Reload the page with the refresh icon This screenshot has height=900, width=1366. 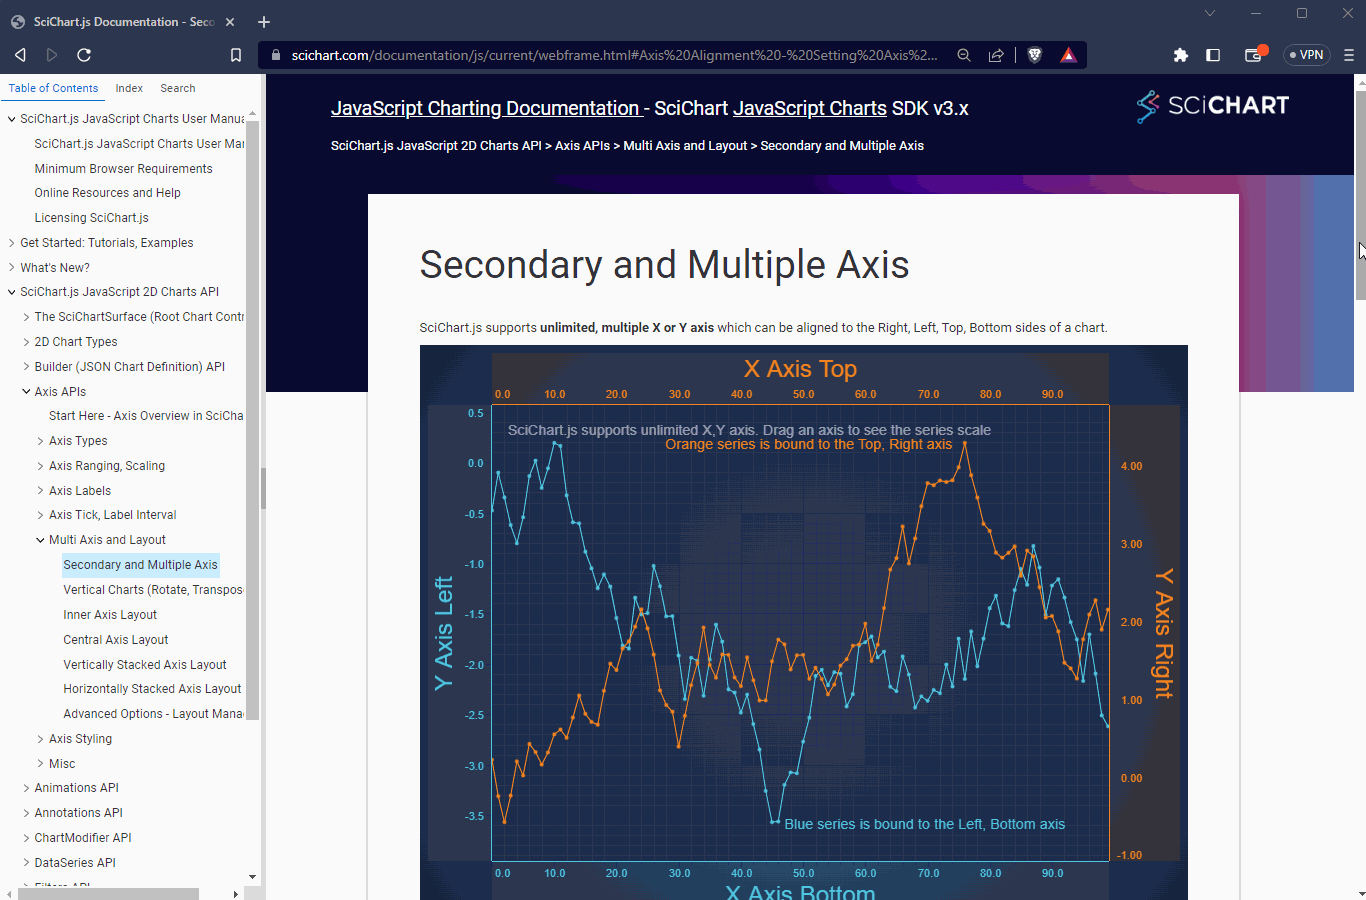(x=84, y=55)
